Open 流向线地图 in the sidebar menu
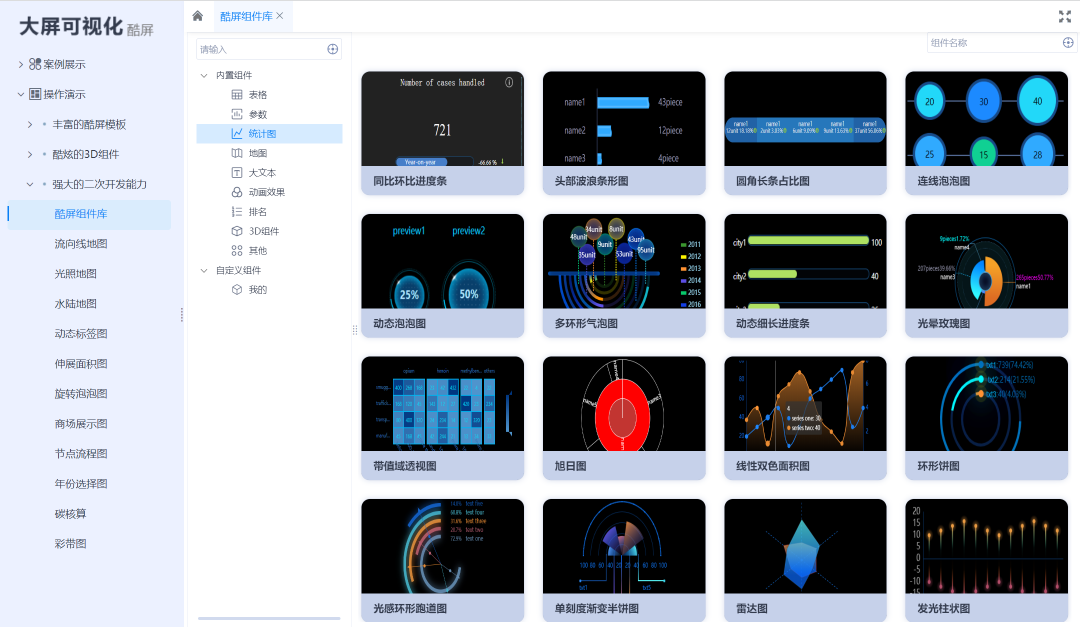 point(81,244)
